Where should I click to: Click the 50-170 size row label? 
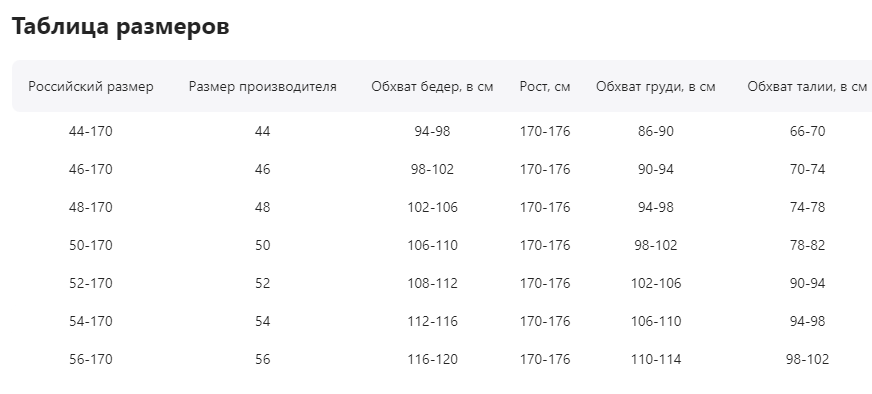(91, 245)
